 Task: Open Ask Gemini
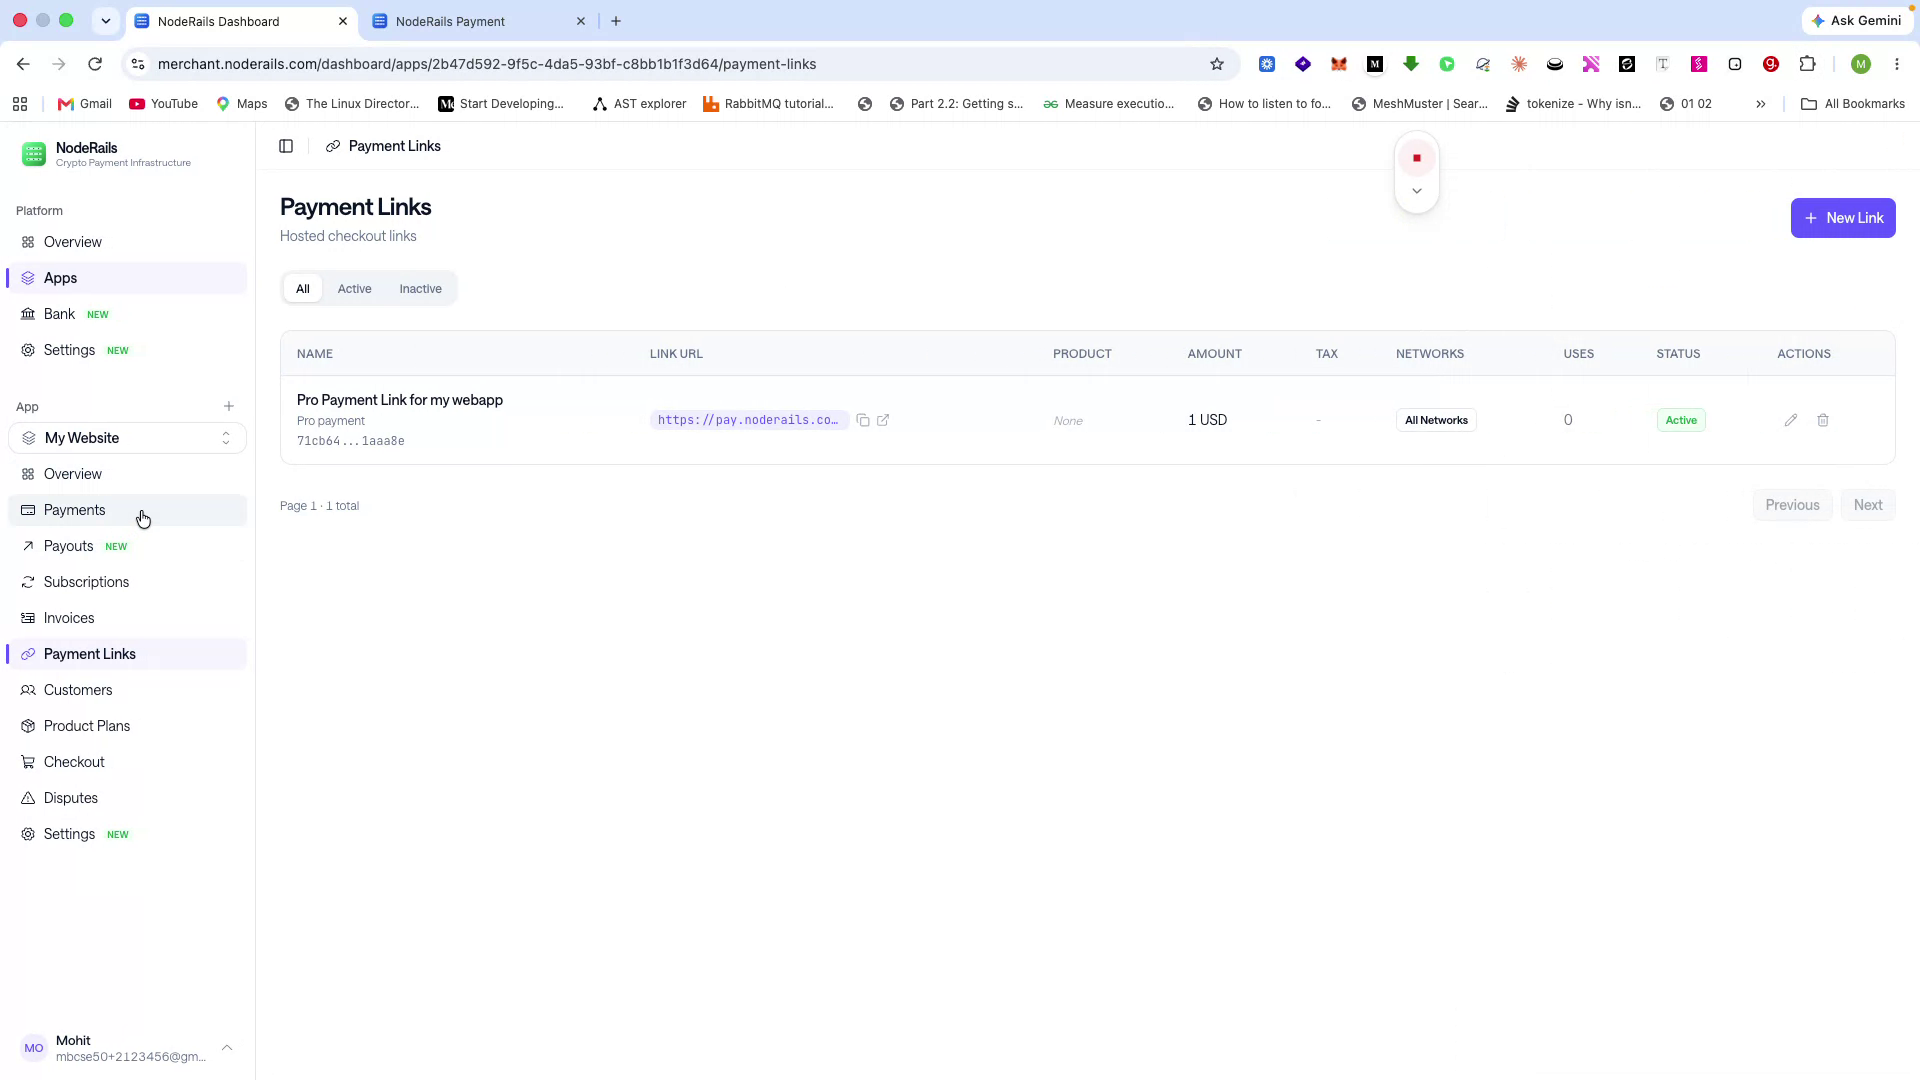tap(1857, 21)
